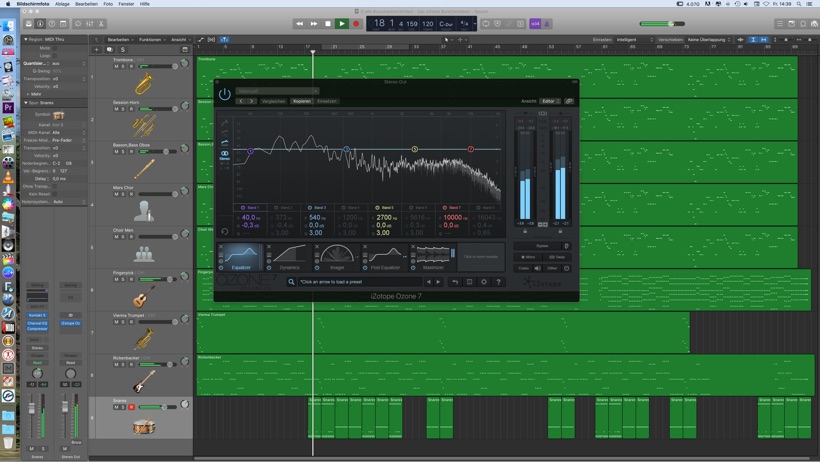820x462 pixels.
Task: Check the region Mute checkbox
Action: 54,48
